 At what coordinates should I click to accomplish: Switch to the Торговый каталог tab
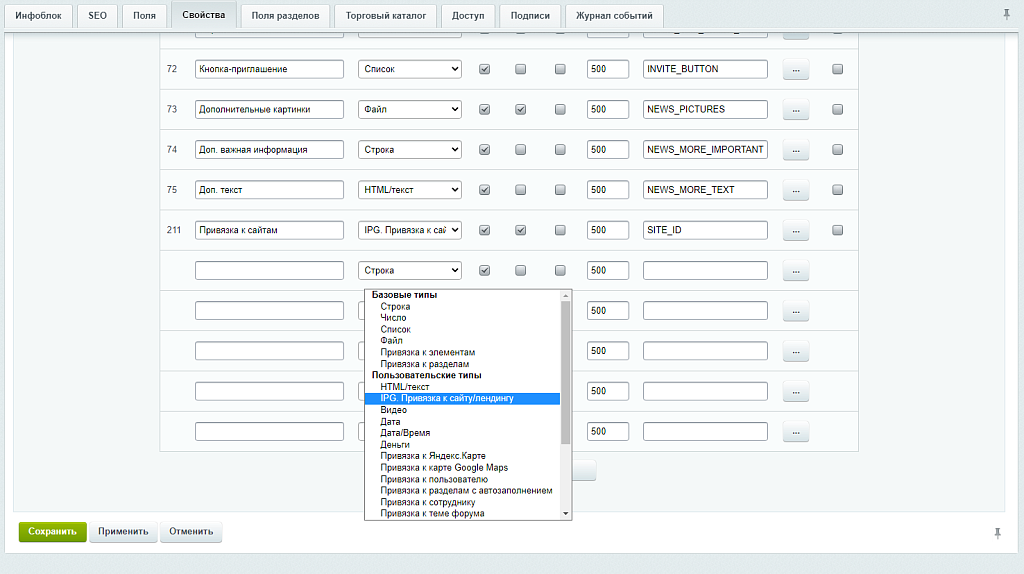[385, 16]
